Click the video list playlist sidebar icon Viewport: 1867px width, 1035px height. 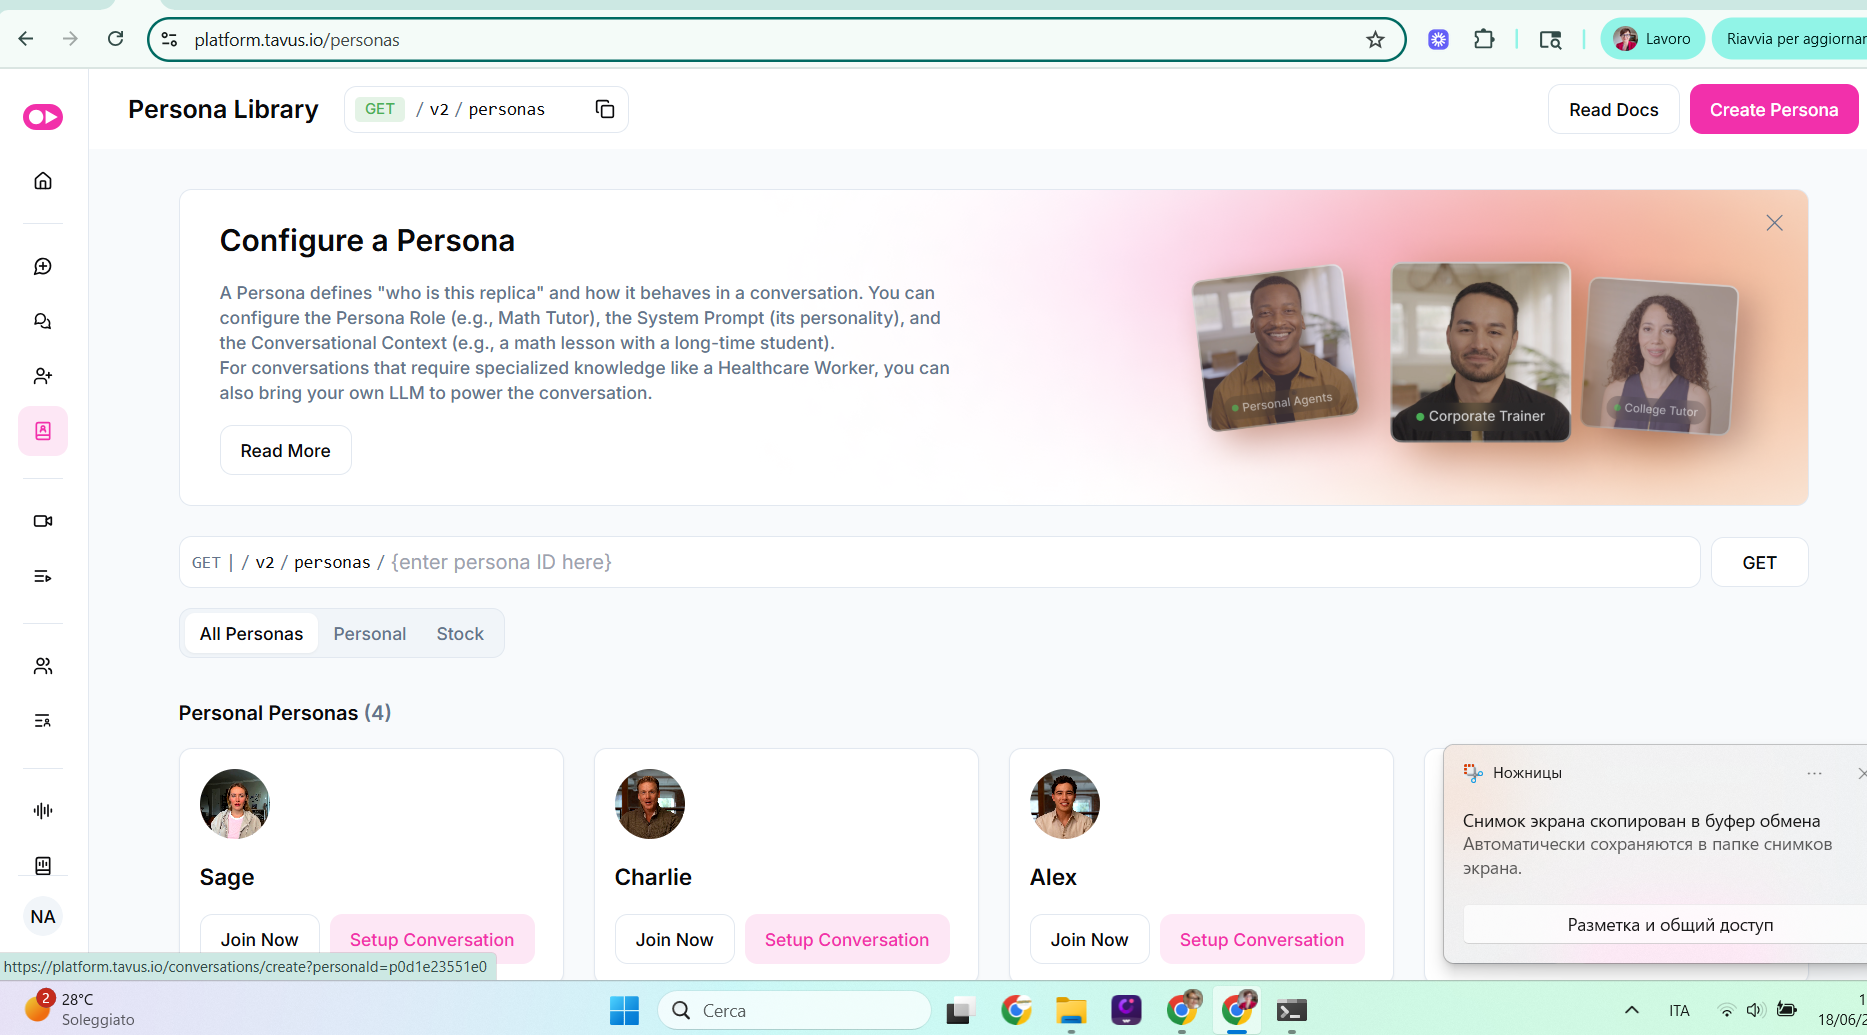click(x=43, y=576)
